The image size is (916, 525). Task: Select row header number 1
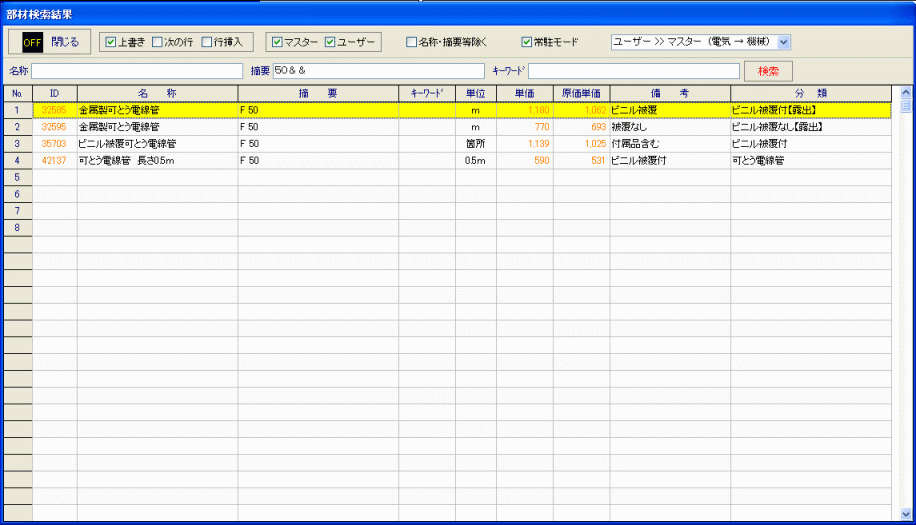tap(18, 110)
